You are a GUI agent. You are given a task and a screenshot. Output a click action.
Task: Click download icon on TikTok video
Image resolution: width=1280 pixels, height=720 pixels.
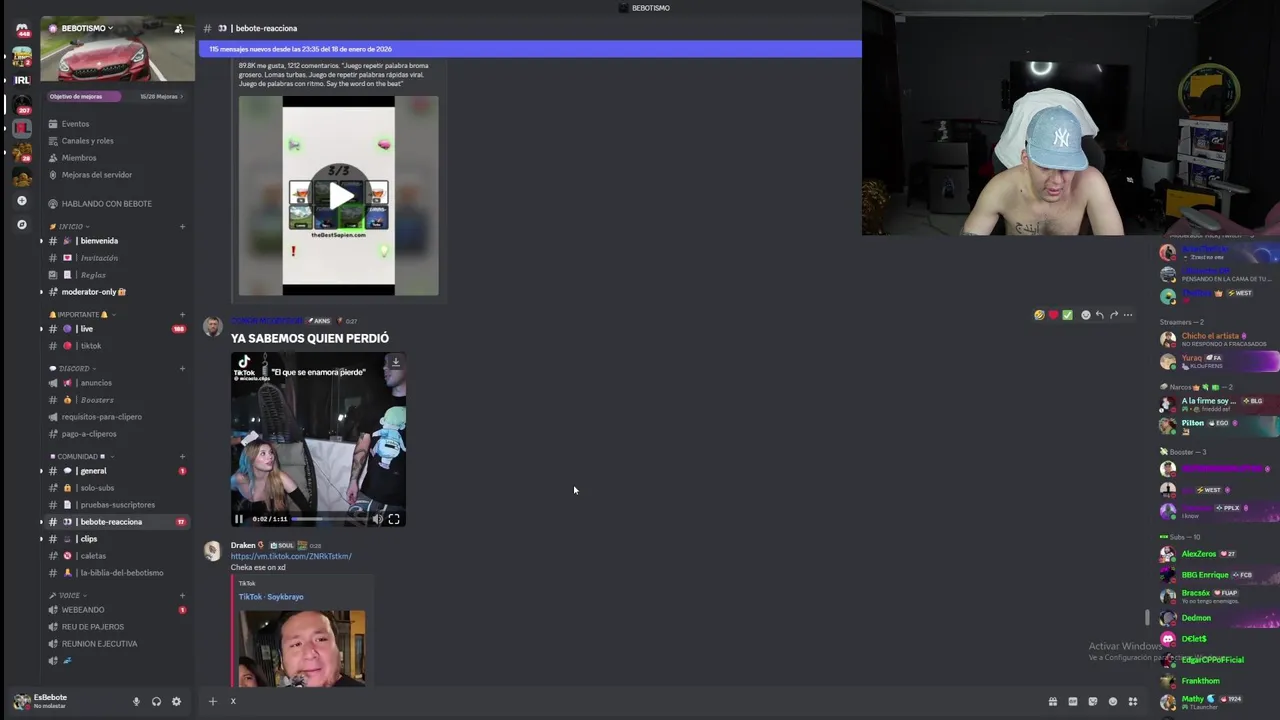[x=395, y=362]
